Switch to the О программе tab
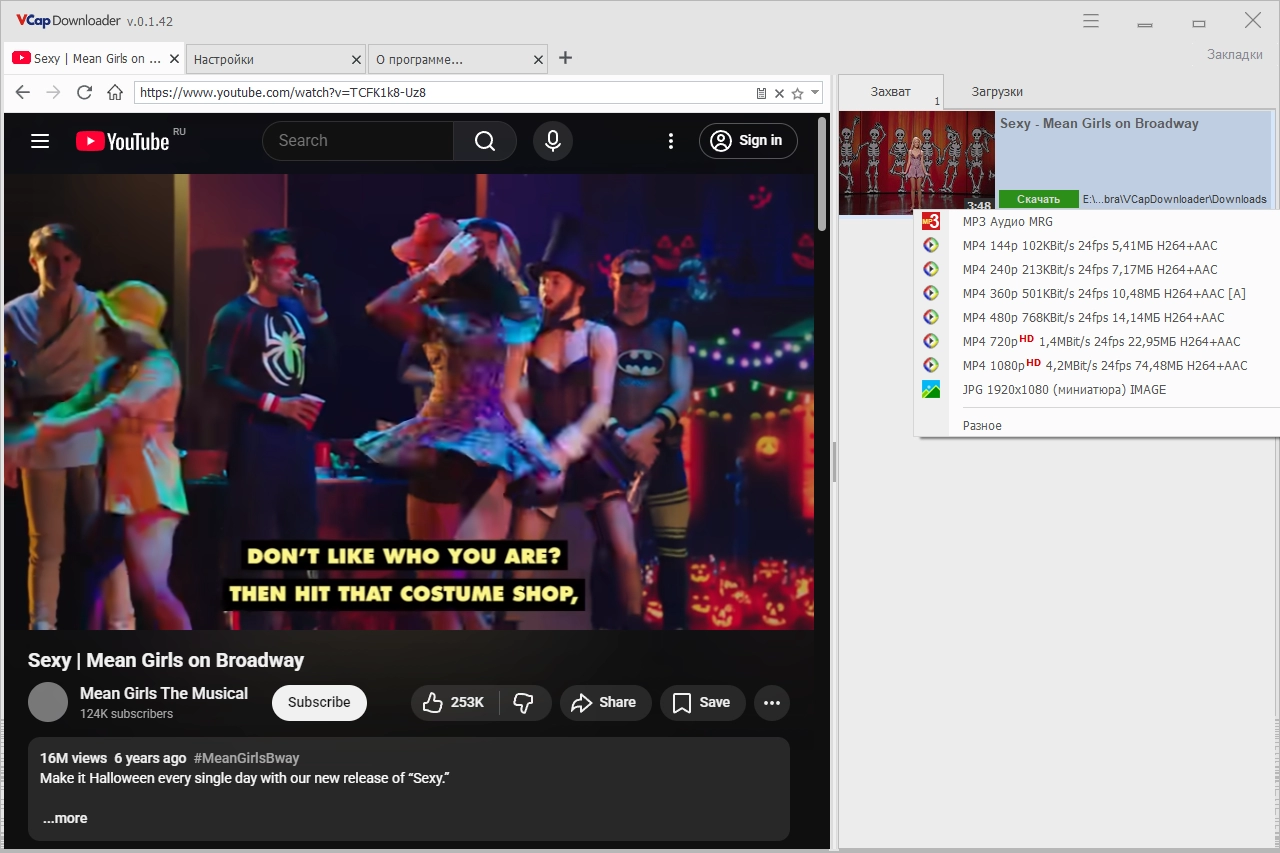Viewport: 1280px width, 853px height. pyautogui.click(x=457, y=59)
